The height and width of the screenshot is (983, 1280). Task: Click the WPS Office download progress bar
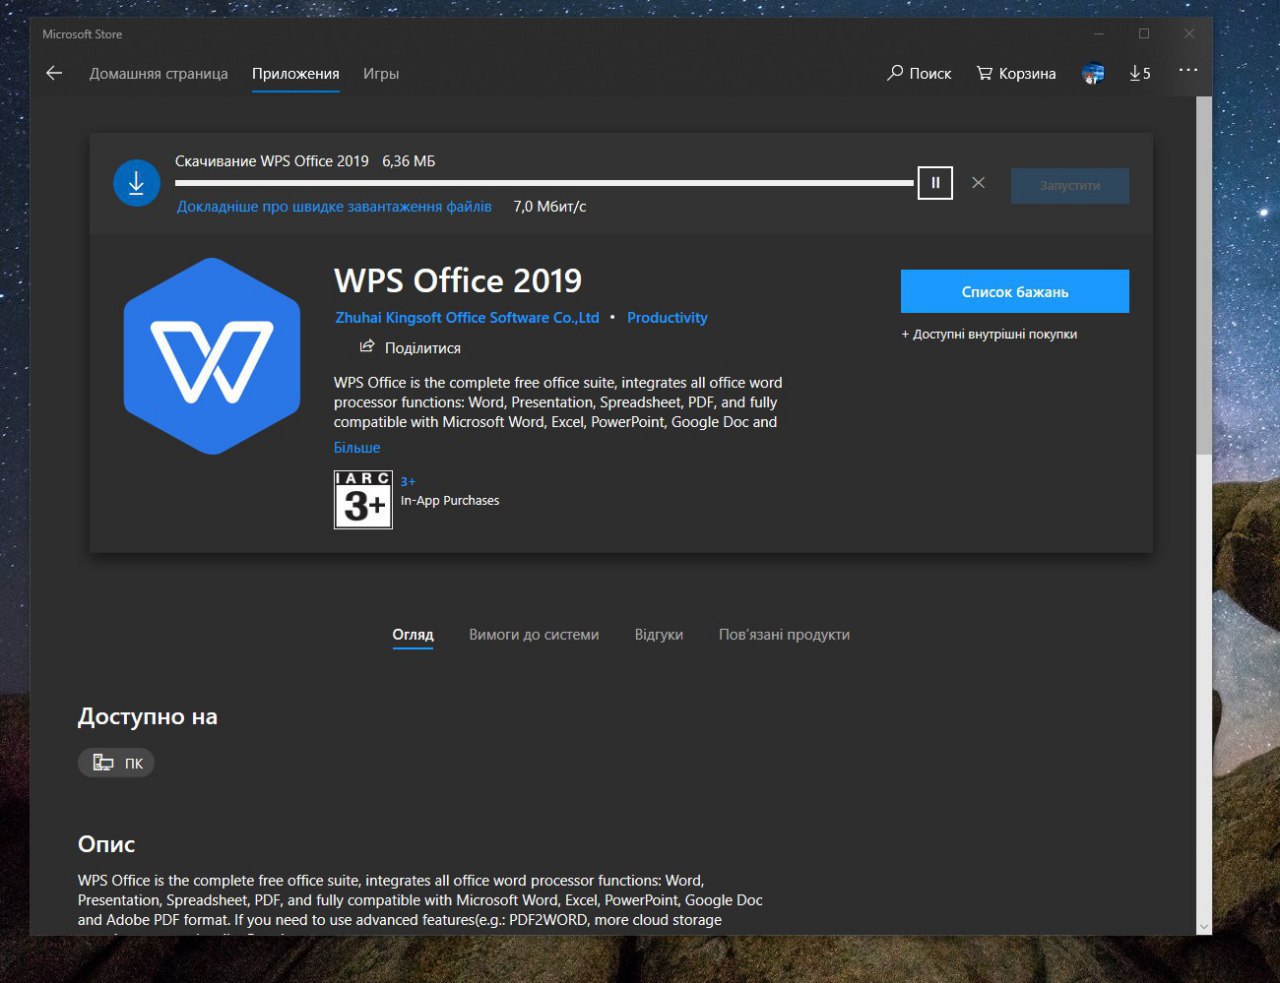[x=544, y=183]
